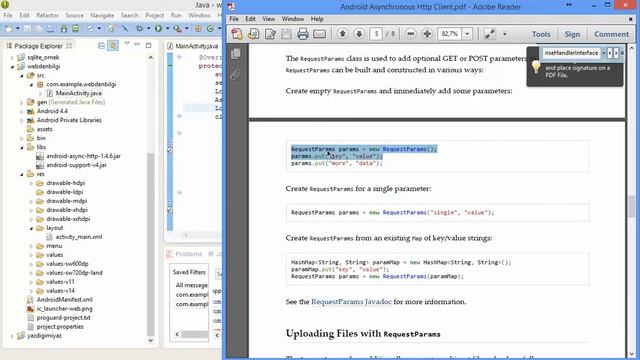Expand the sqlite_ornek project node
The width and height of the screenshot is (640, 360).
(x=12, y=58)
